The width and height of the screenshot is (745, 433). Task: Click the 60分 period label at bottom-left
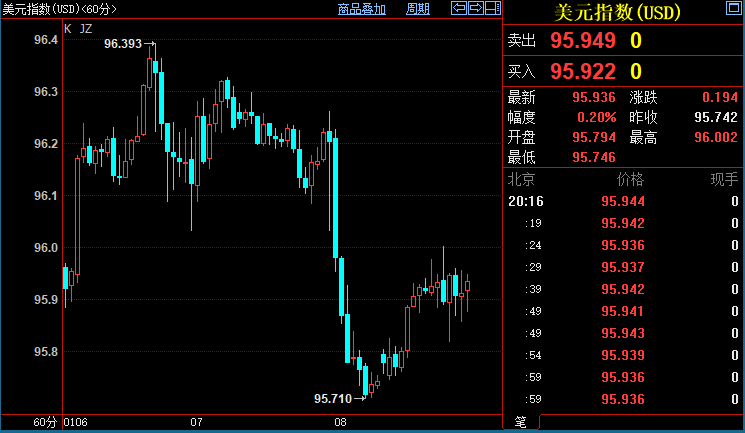(44, 423)
